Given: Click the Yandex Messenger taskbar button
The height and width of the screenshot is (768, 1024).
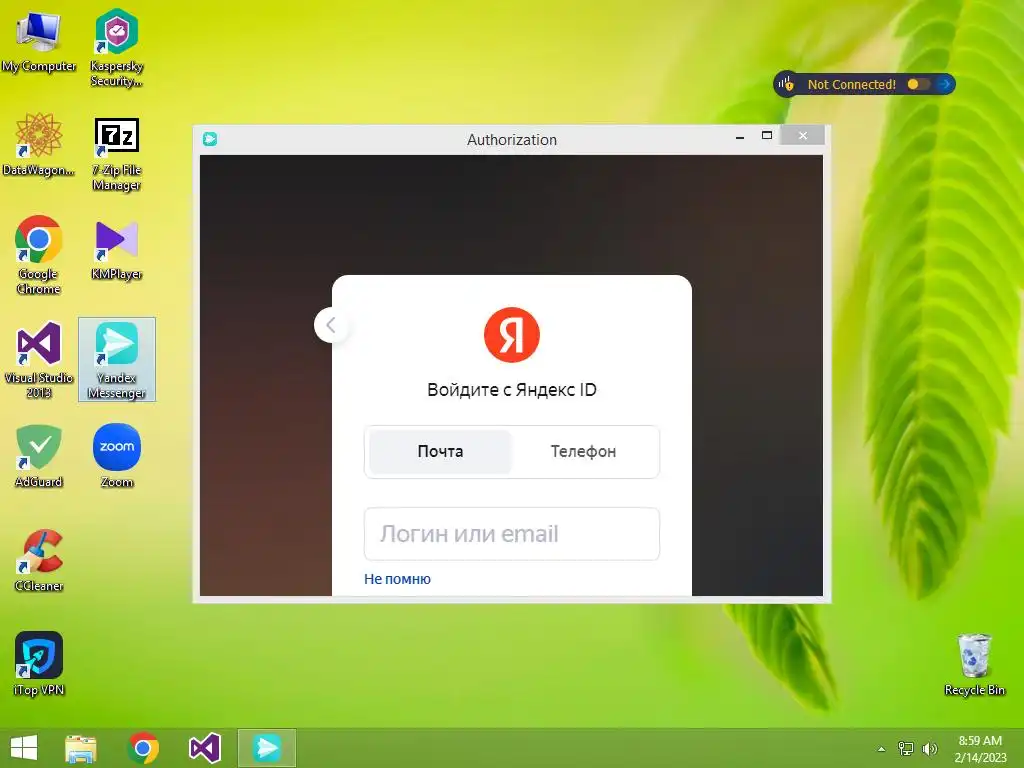Looking at the screenshot, I should coord(266,748).
